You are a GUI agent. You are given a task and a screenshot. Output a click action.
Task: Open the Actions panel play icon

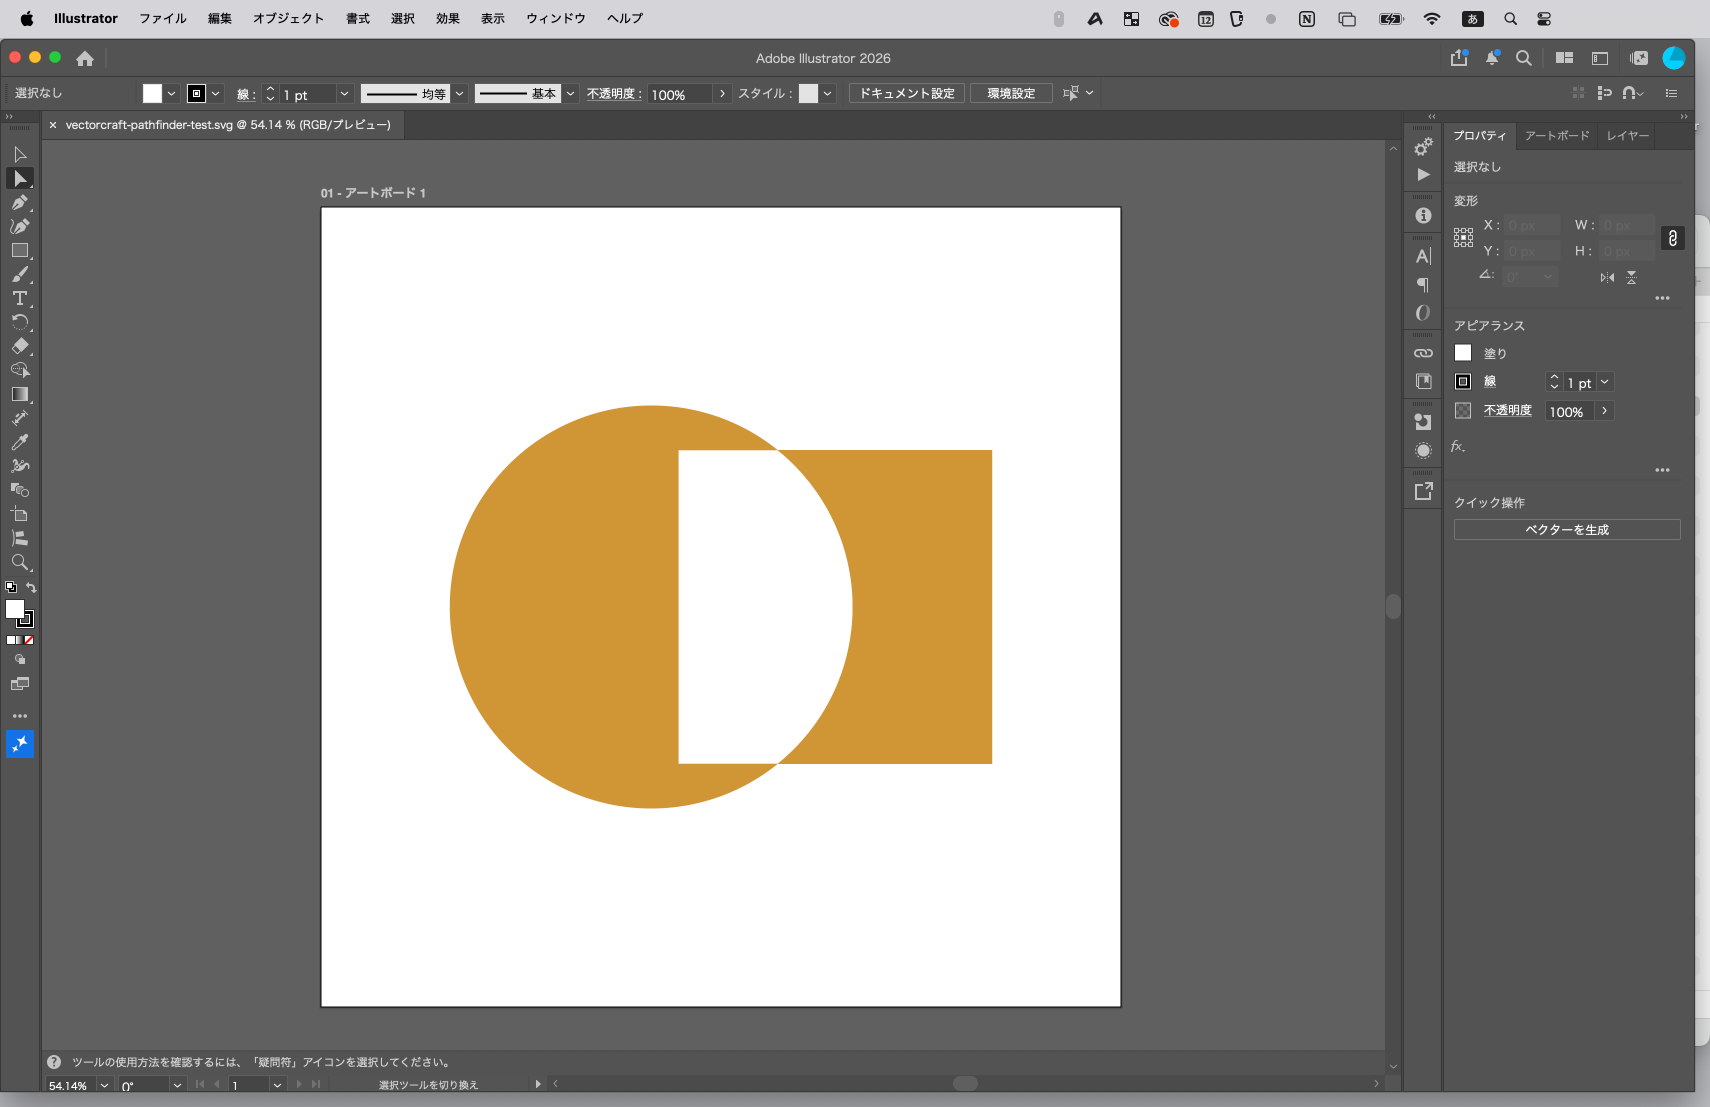pyautogui.click(x=1423, y=175)
